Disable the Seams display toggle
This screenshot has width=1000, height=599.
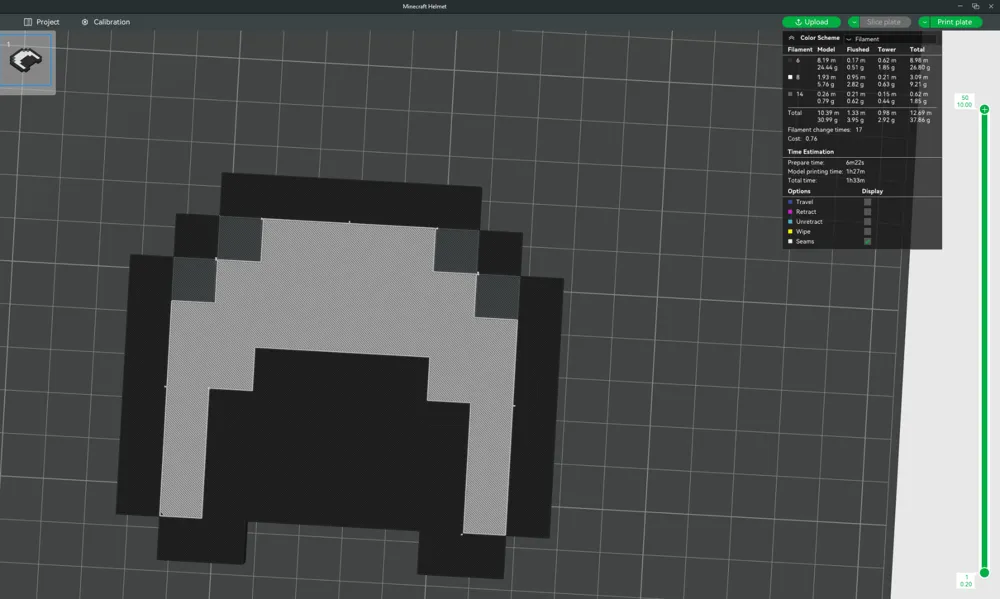point(867,241)
